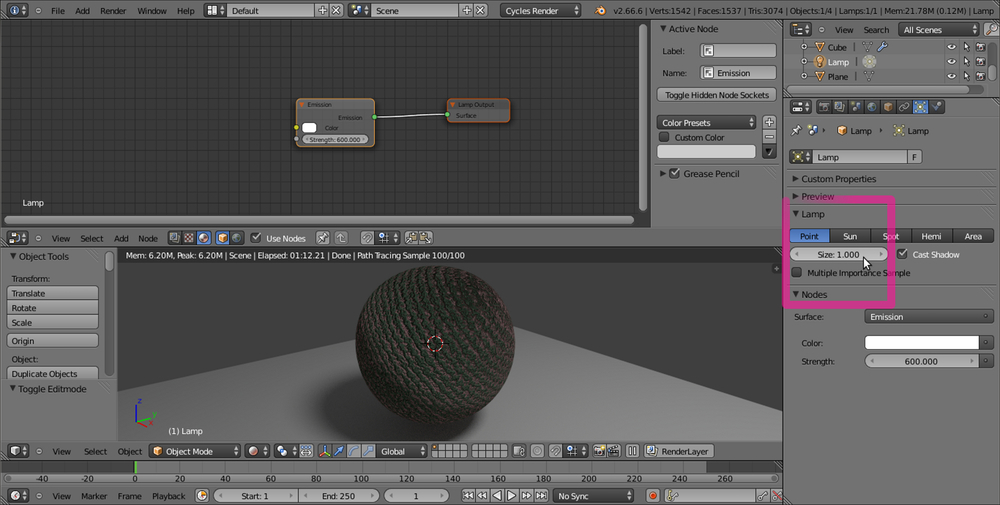Select the Sun lamp type tab
The width and height of the screenshot is (1000, 505).
[849, 237]
